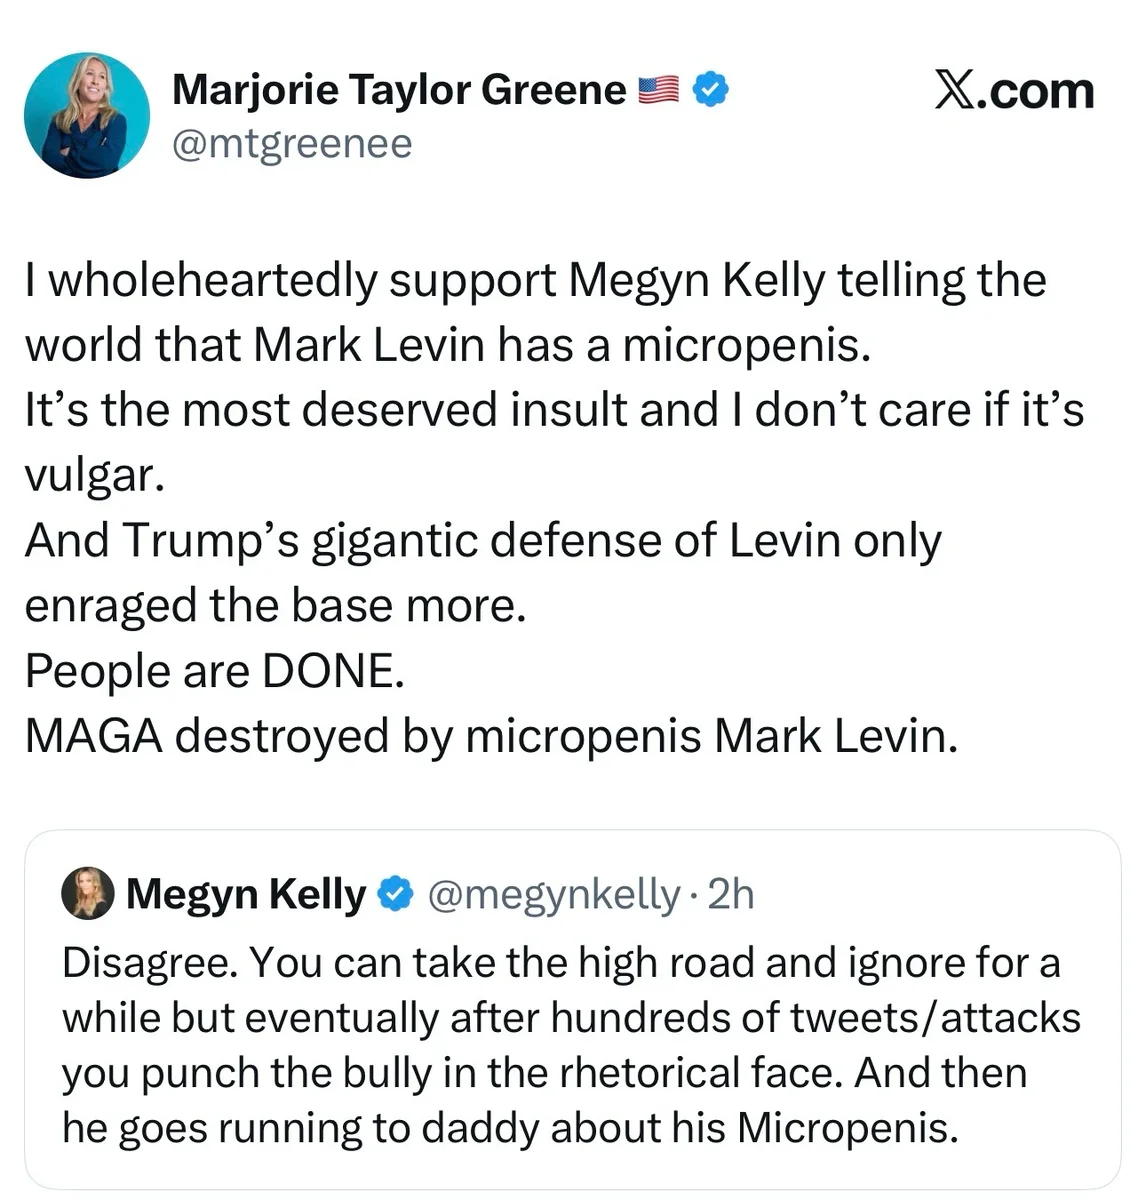Click the "2h" timestamp in the quoted post
This screenshot has height=1200, width=1146.
pos(731,894)
